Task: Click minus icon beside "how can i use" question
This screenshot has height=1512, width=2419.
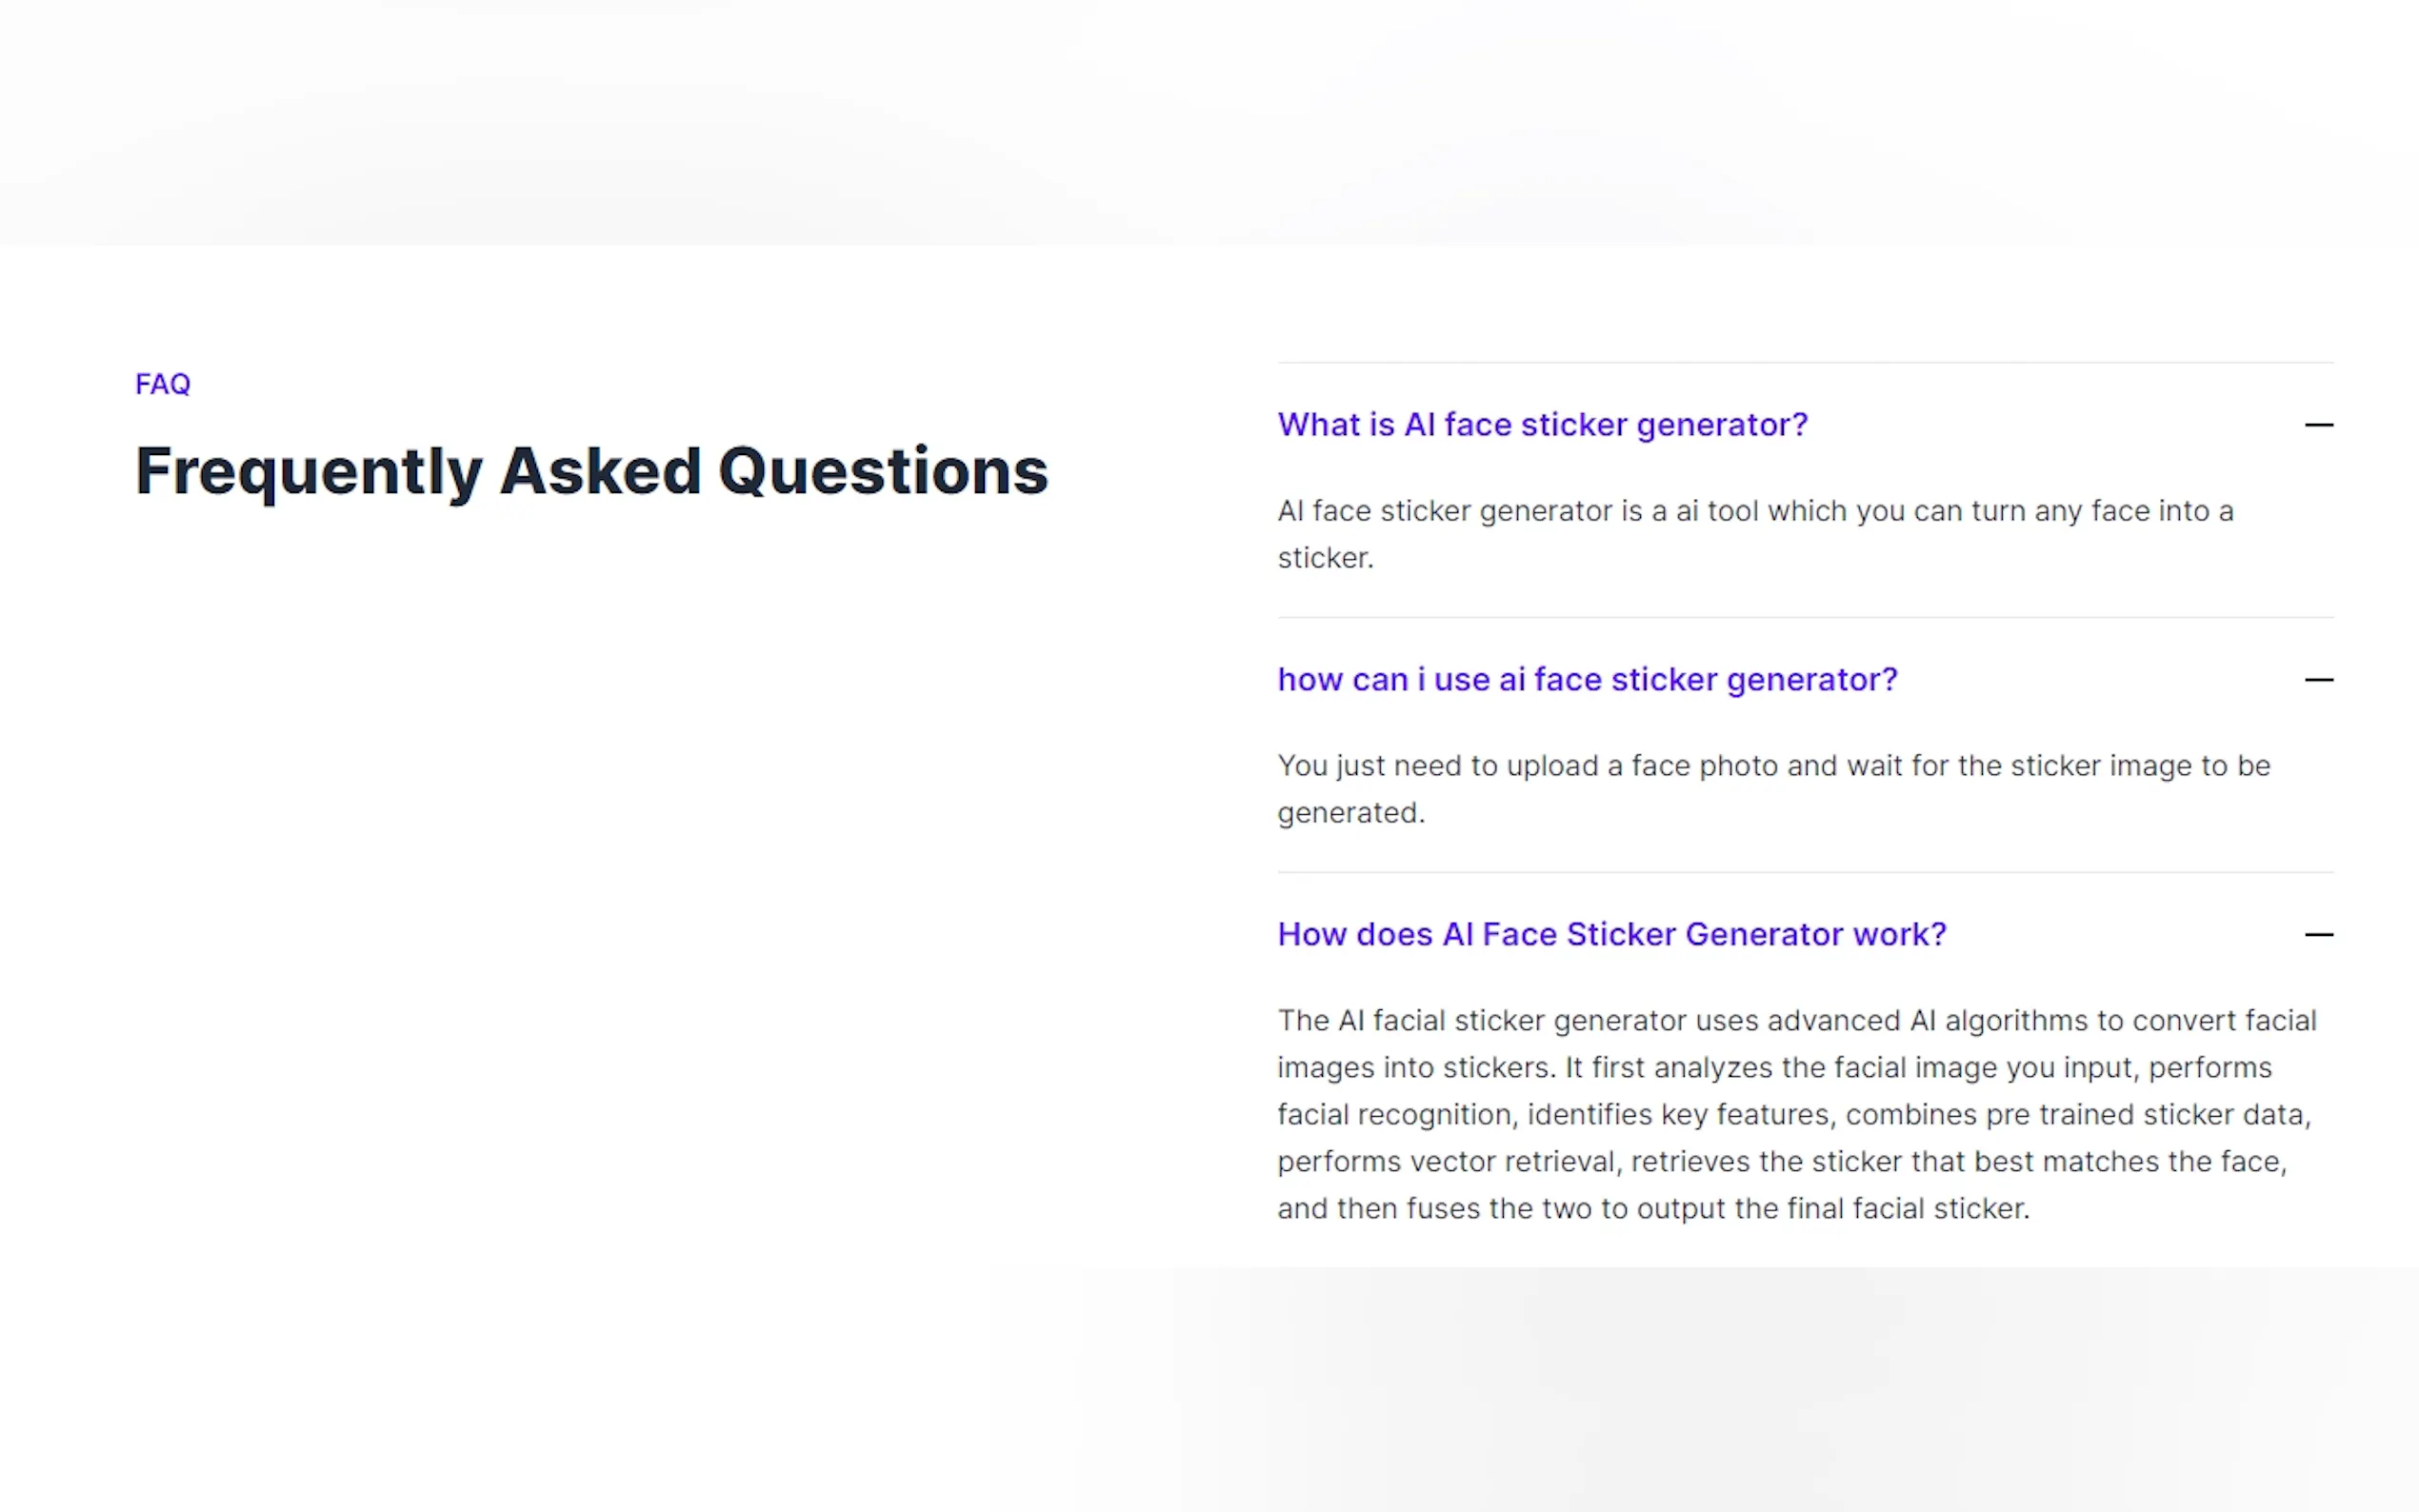Action: 2317,680
